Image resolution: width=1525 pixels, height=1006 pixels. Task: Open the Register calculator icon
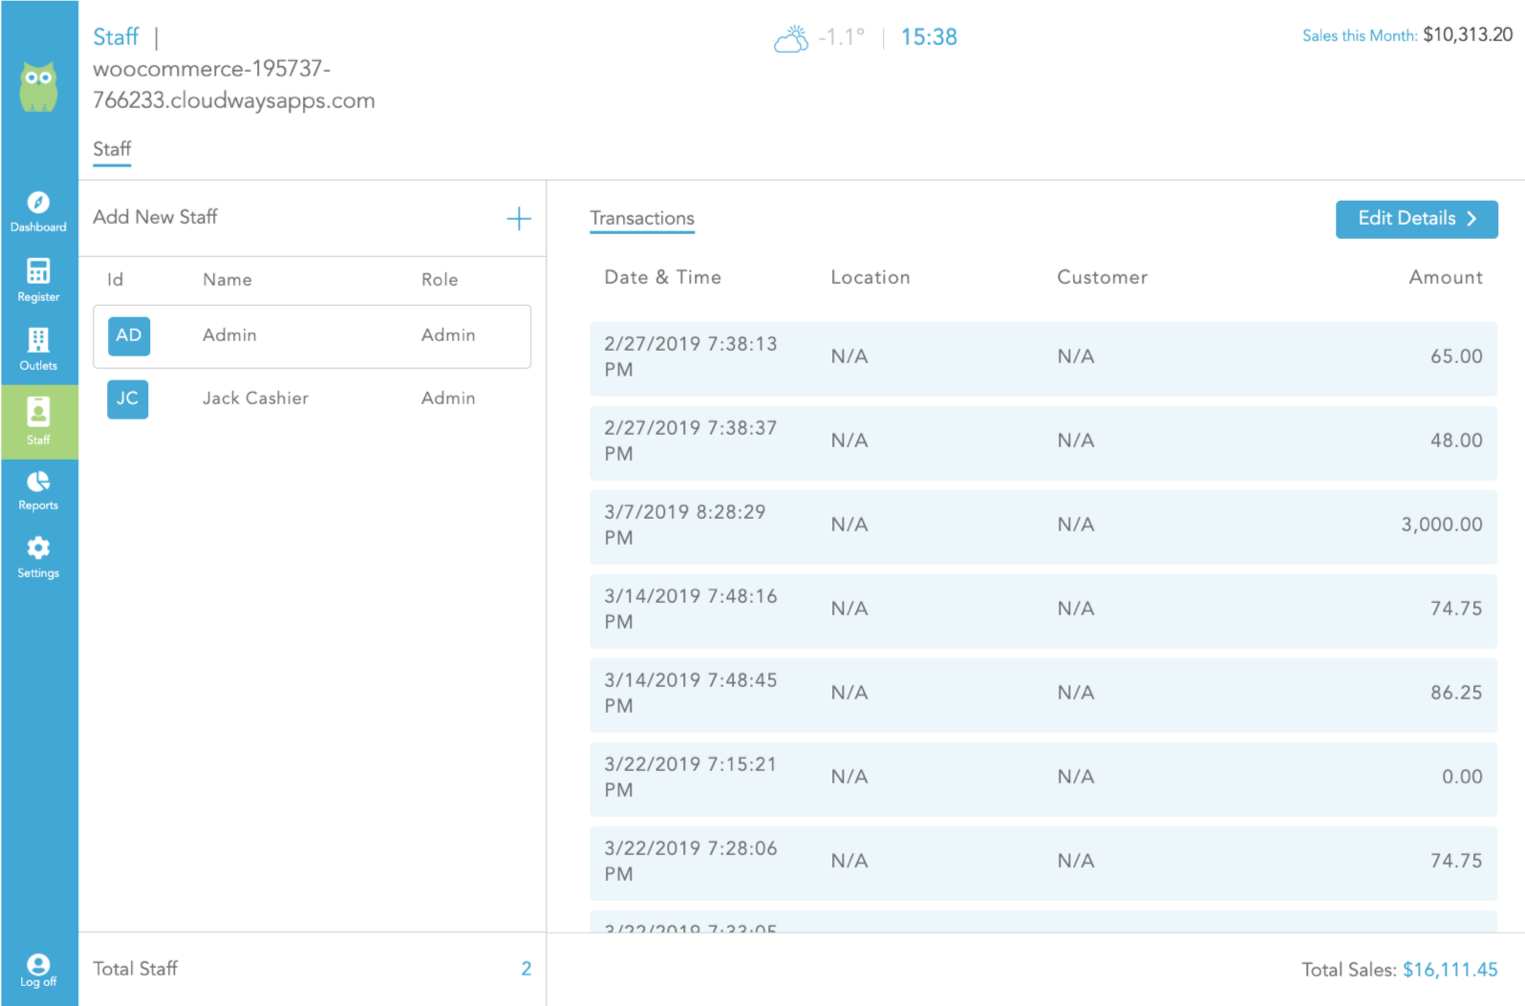point(38,279)
